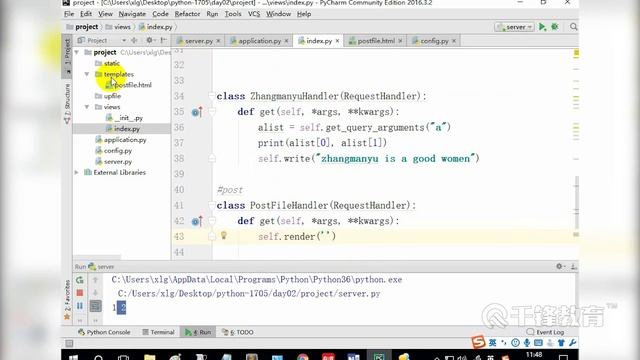This screenshot has width=640, height=360.
Task: Select __init__.py in the project tree
Action: point(124,118)
